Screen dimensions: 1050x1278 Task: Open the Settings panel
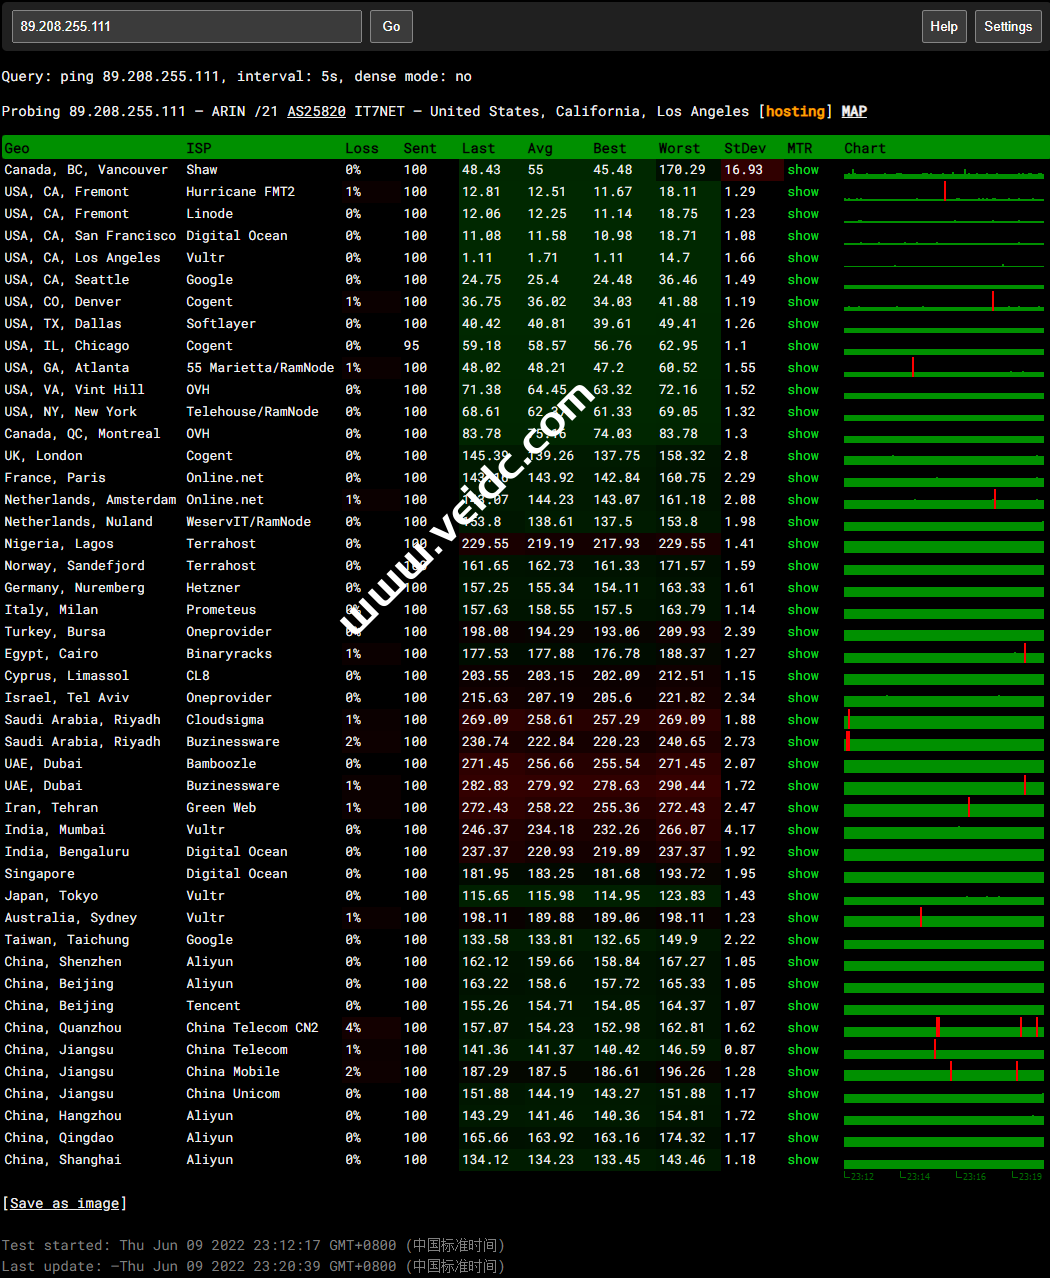coord(1007,27)
